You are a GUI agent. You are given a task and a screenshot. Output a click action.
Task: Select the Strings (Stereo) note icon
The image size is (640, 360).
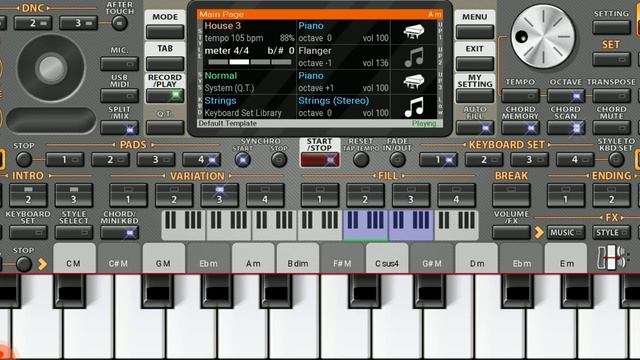click(x=413, y=107)
